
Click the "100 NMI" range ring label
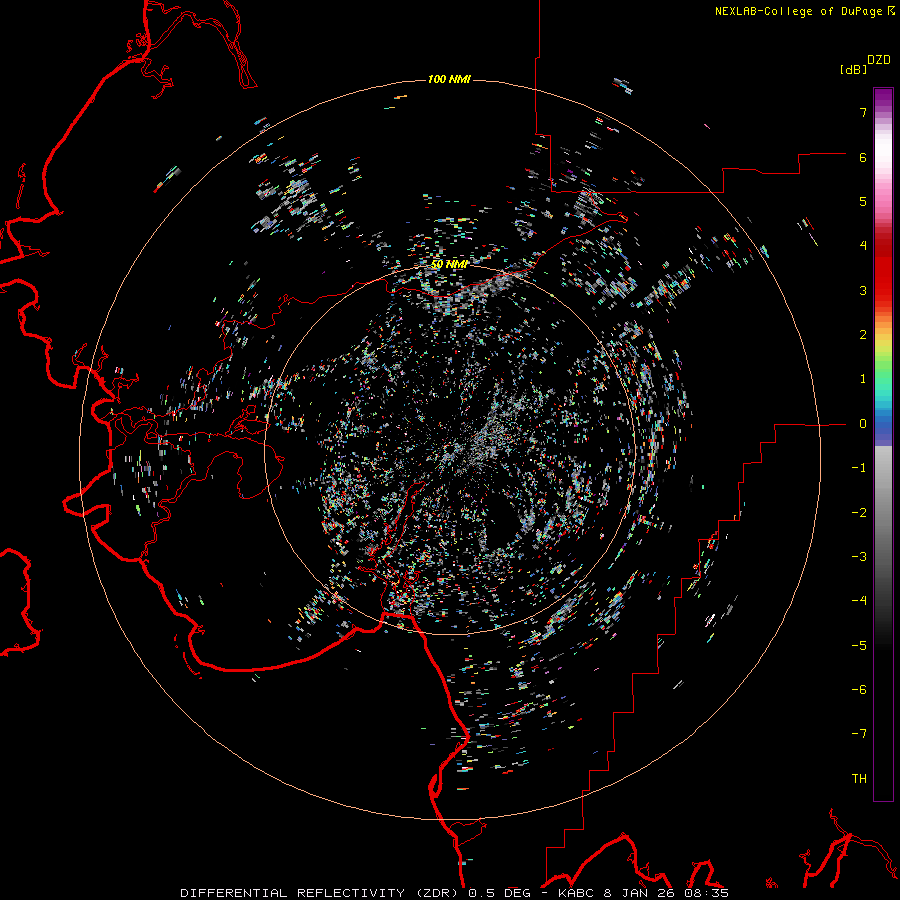pos(449,79)
